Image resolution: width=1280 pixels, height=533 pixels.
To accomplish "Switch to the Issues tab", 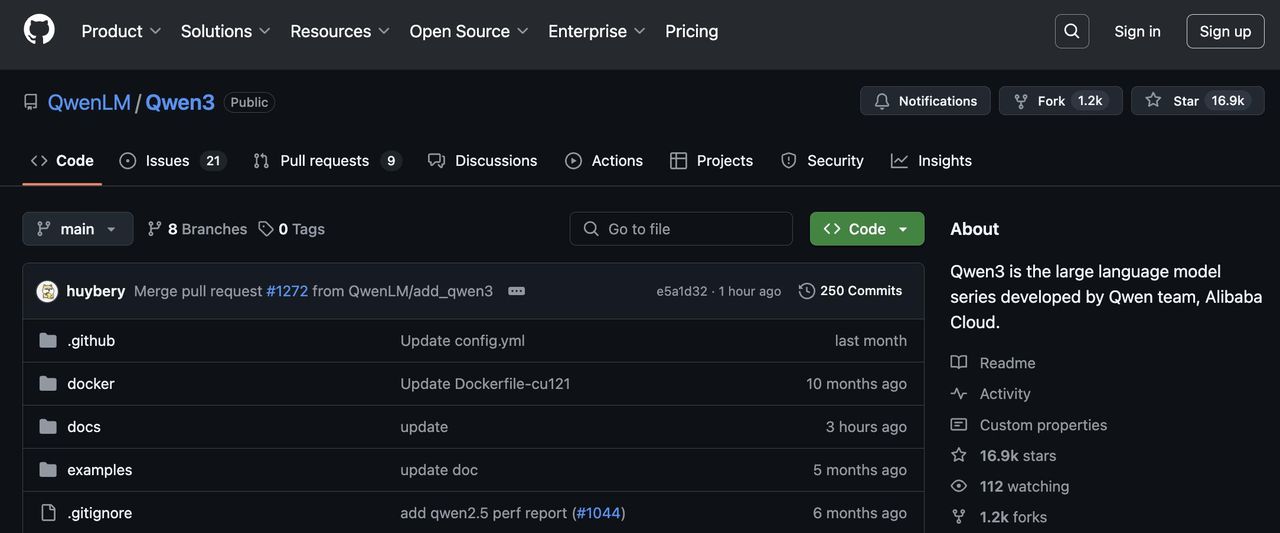I will [167, 161].
